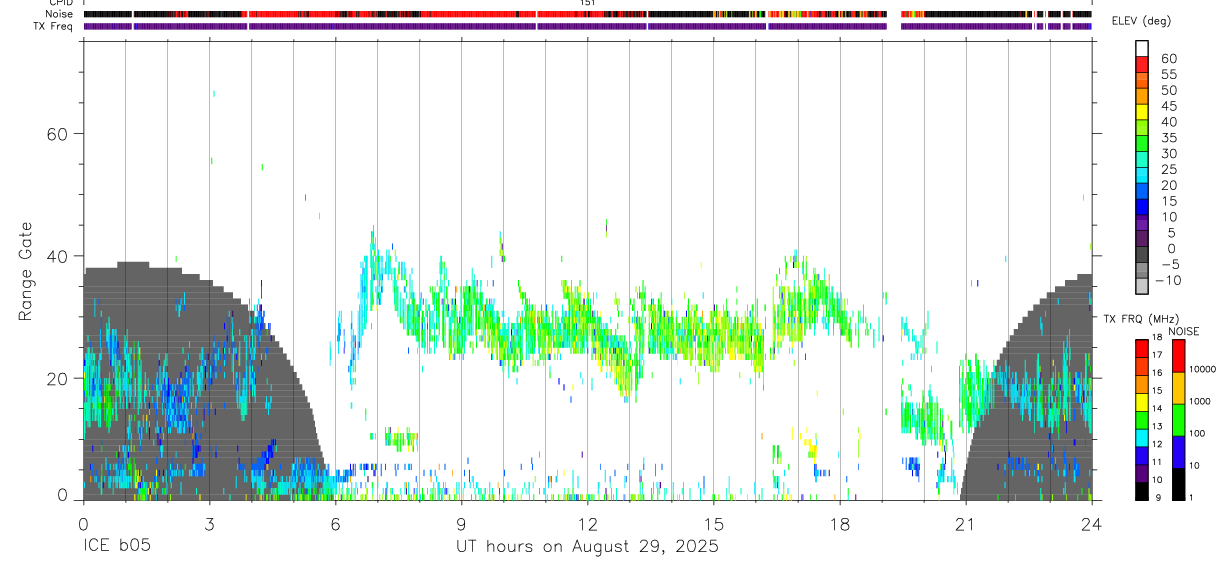Click the x-axis tick label 24
Viewport: 1228px width, 567px height.
click(1092, 523)
